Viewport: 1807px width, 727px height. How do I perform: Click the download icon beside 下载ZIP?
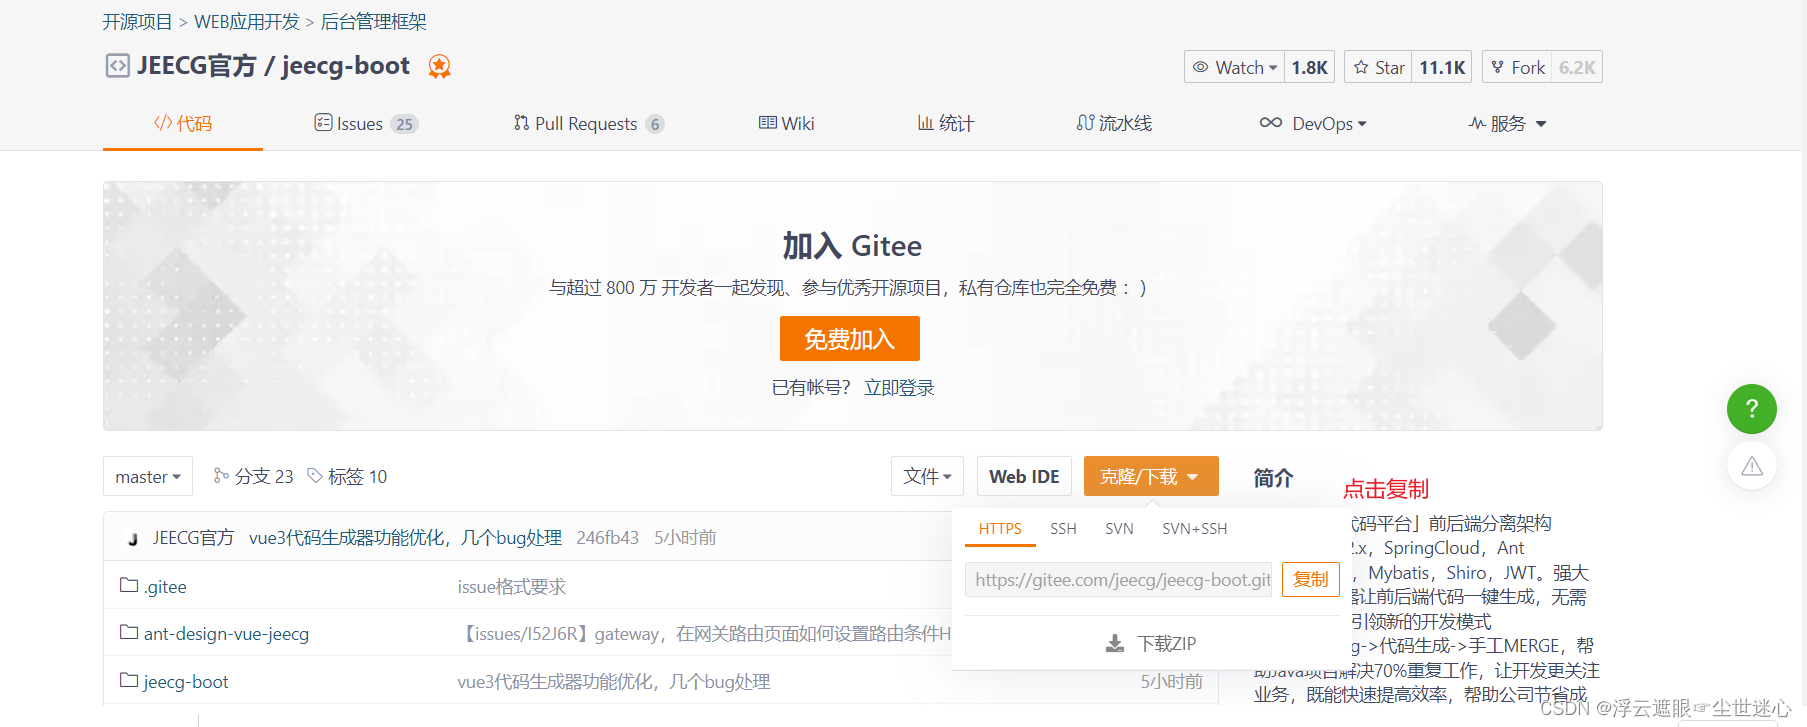(x=1114, y=643)
